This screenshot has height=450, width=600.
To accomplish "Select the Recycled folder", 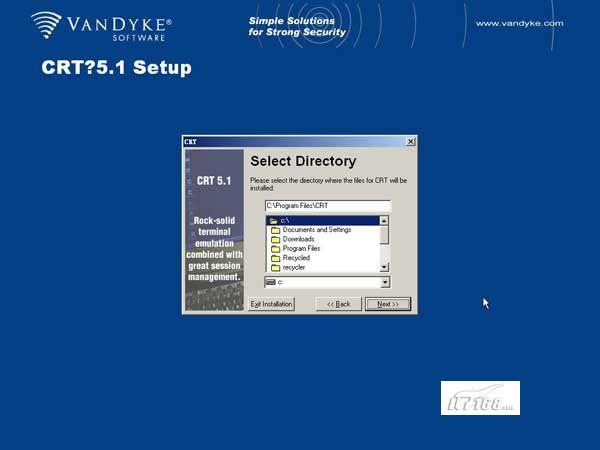I will pyautogui.click(x=323, y=258).
